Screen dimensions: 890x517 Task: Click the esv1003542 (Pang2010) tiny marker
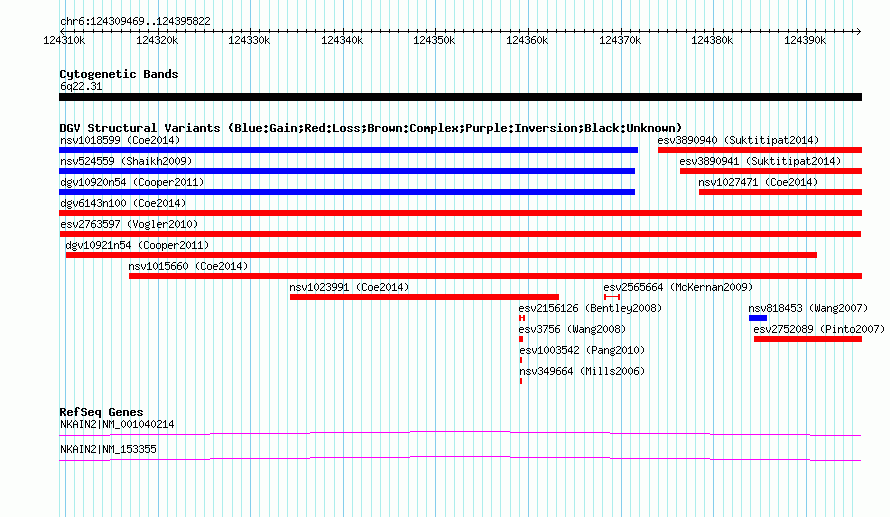[520, 360]
